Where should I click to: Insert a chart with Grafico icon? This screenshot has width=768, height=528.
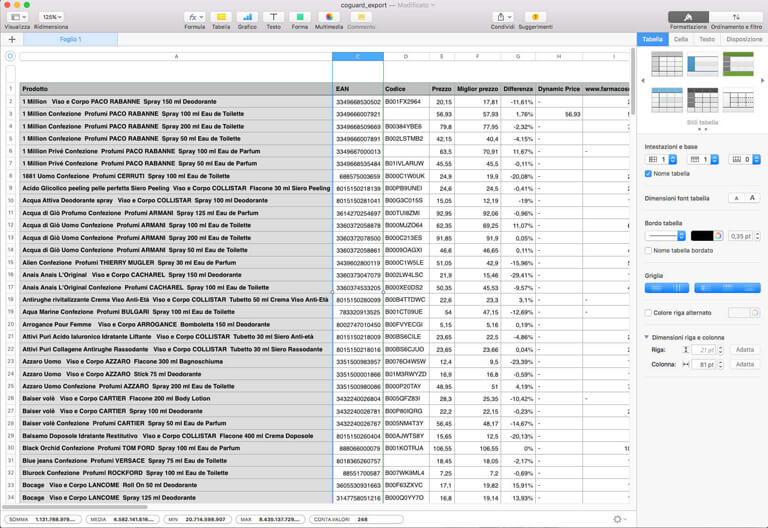pyautogui.click(x=247, y=17)
